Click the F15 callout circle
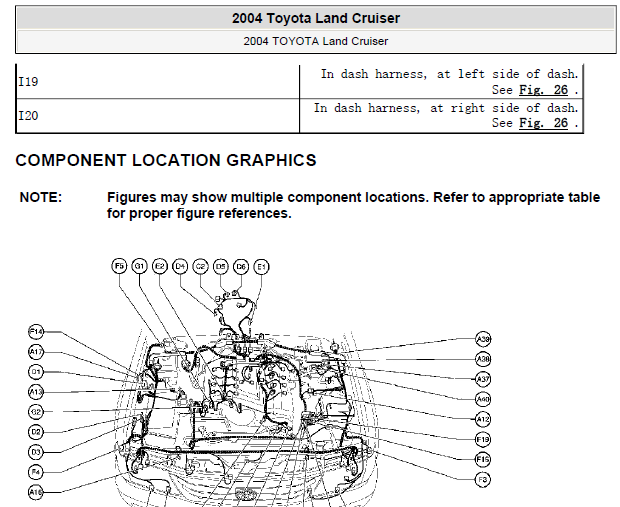Image resolution: width=620 pixels, height=507 pixels. click(x=483, y=460)
